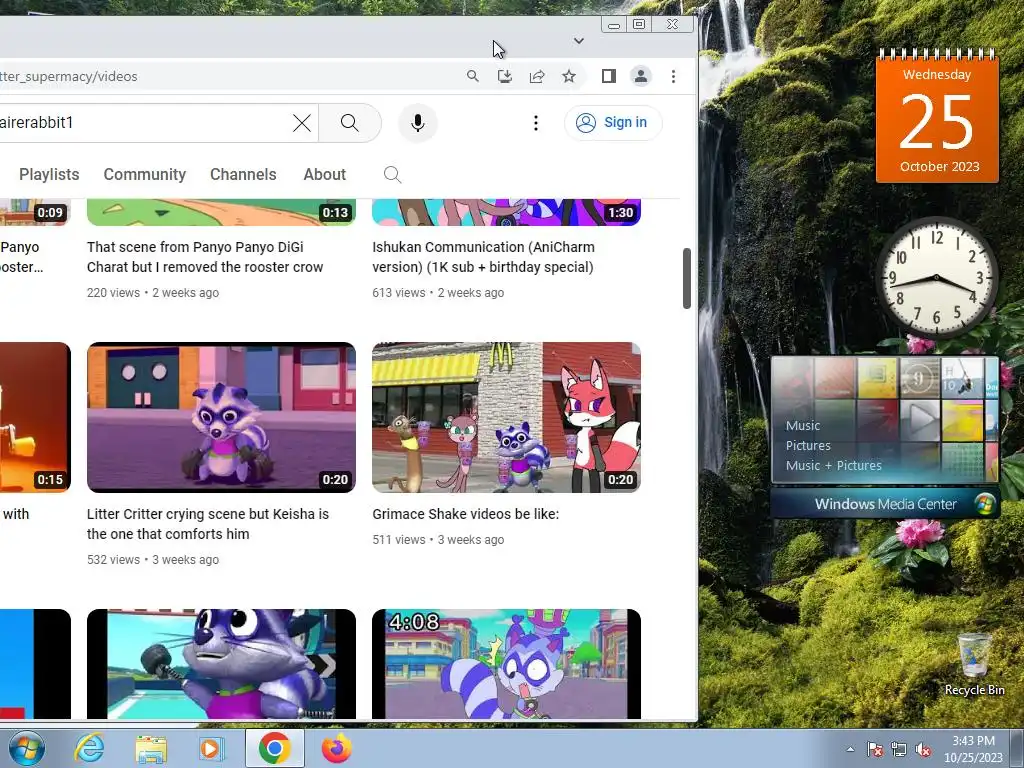Click the play tile in Media Center gadget
Screen dimensions: 1024x768
click(920, 420)
